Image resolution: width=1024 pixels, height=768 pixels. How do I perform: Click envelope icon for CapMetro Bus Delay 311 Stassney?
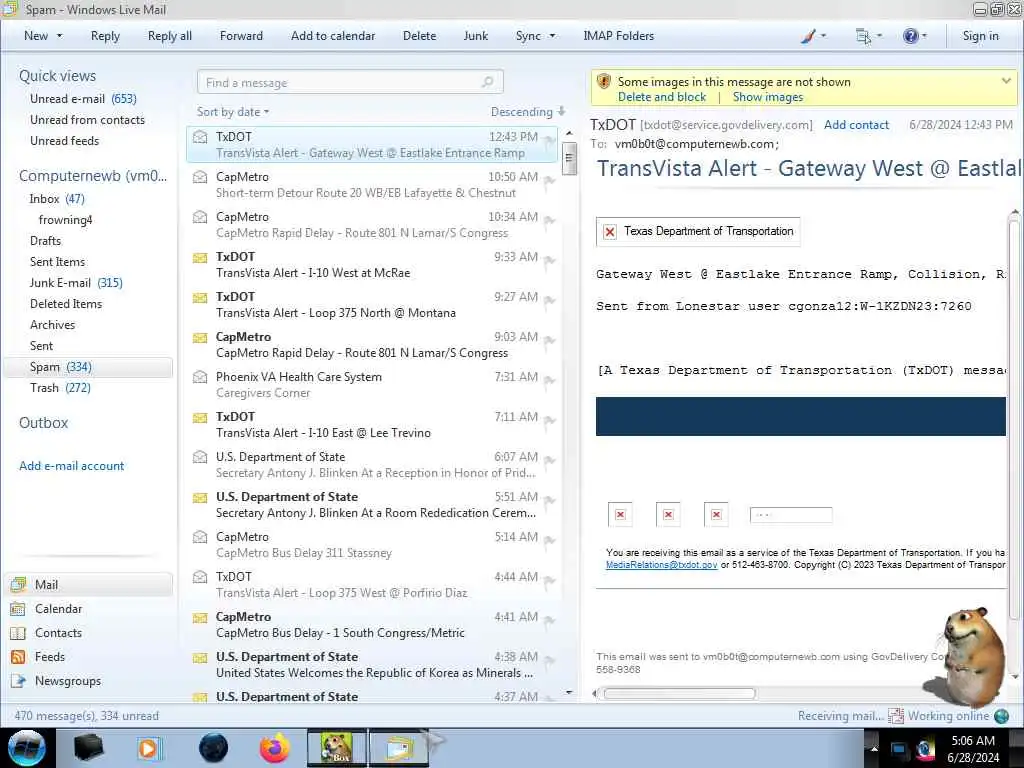pos(200,537)
